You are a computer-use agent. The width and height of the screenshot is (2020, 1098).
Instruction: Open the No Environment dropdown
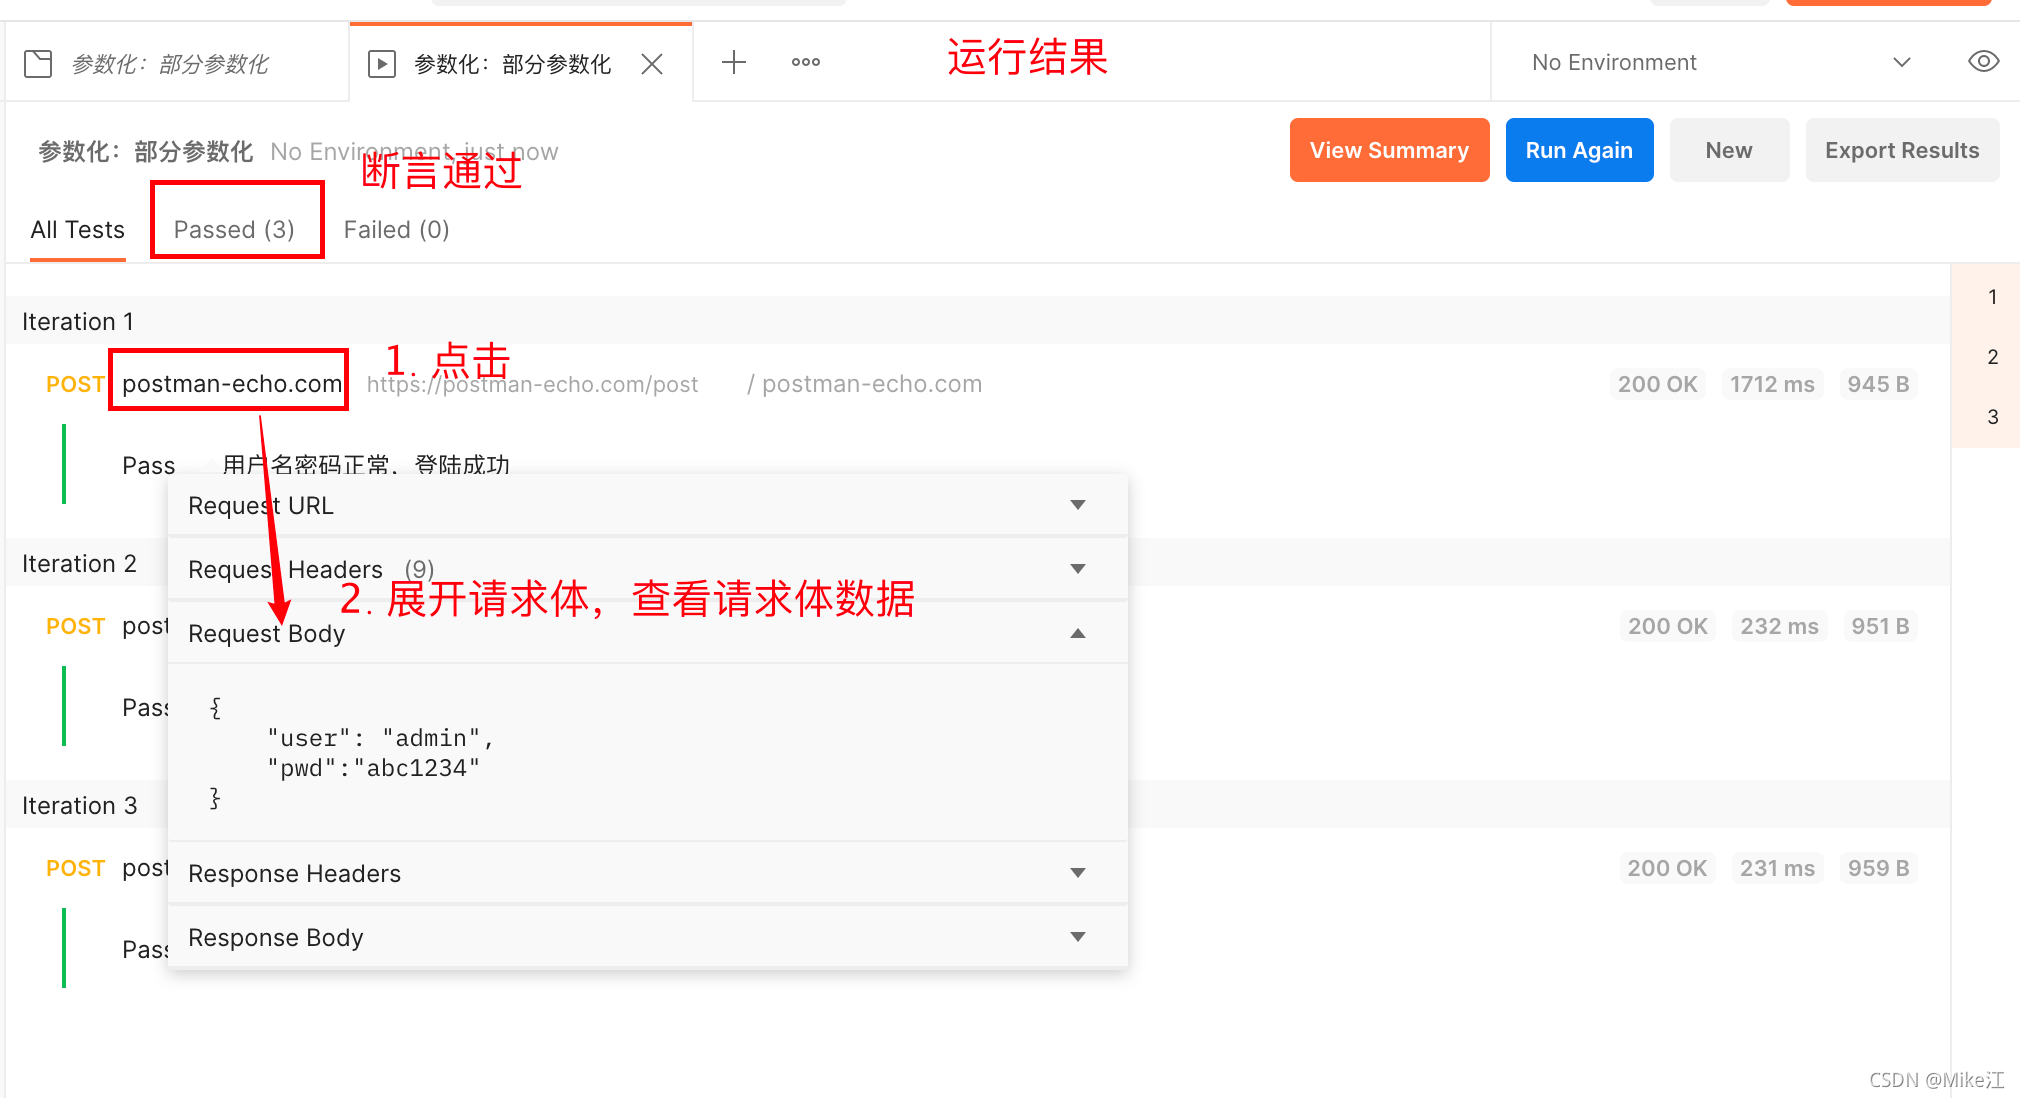coord(1722,62)
